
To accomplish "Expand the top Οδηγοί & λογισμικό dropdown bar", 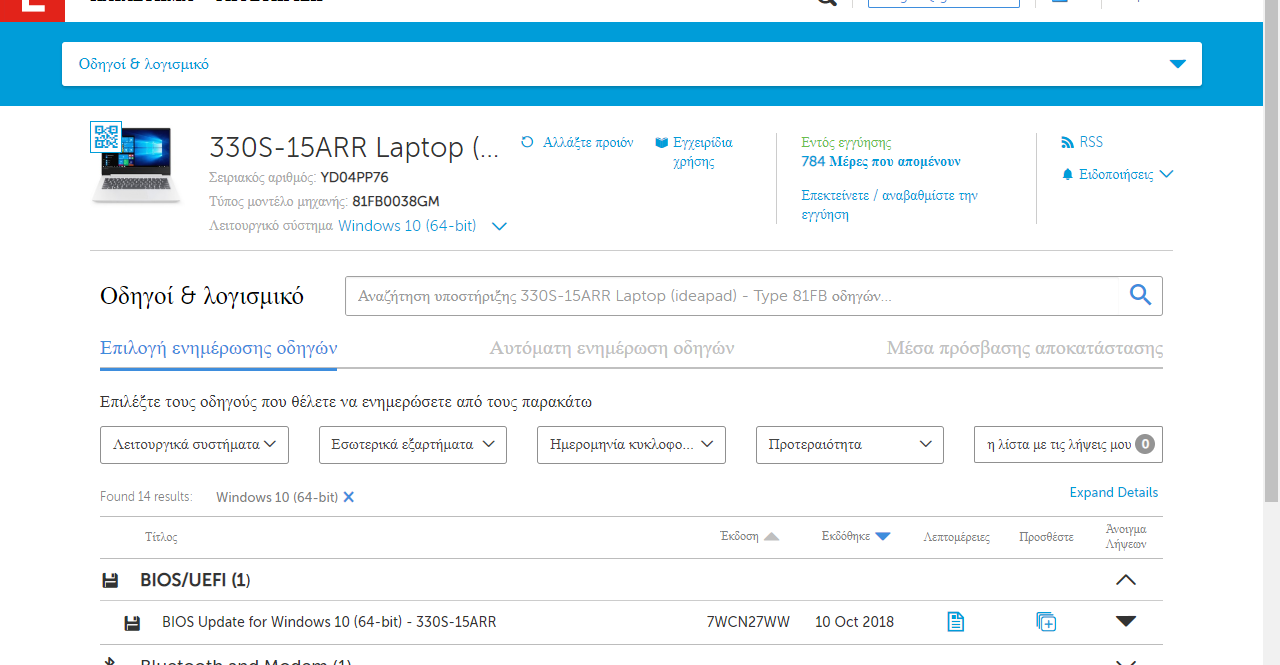I will (632, 64).
